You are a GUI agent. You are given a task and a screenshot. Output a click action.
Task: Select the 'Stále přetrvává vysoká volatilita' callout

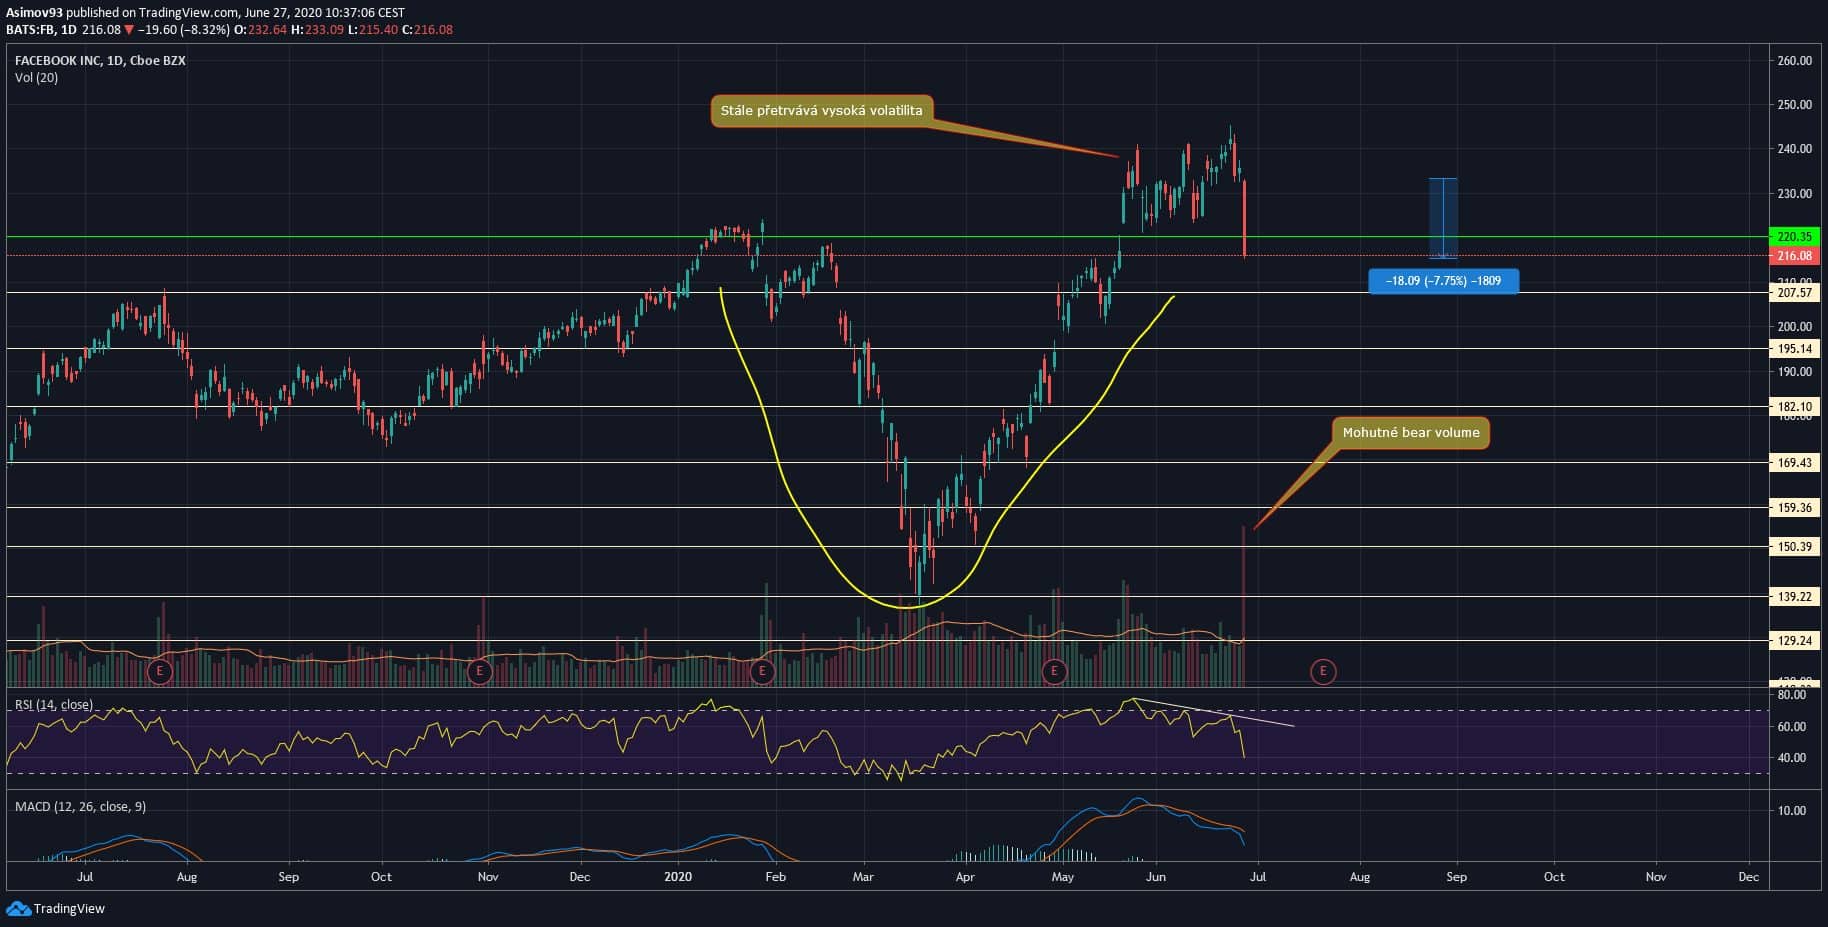click(x=821, y=111)
